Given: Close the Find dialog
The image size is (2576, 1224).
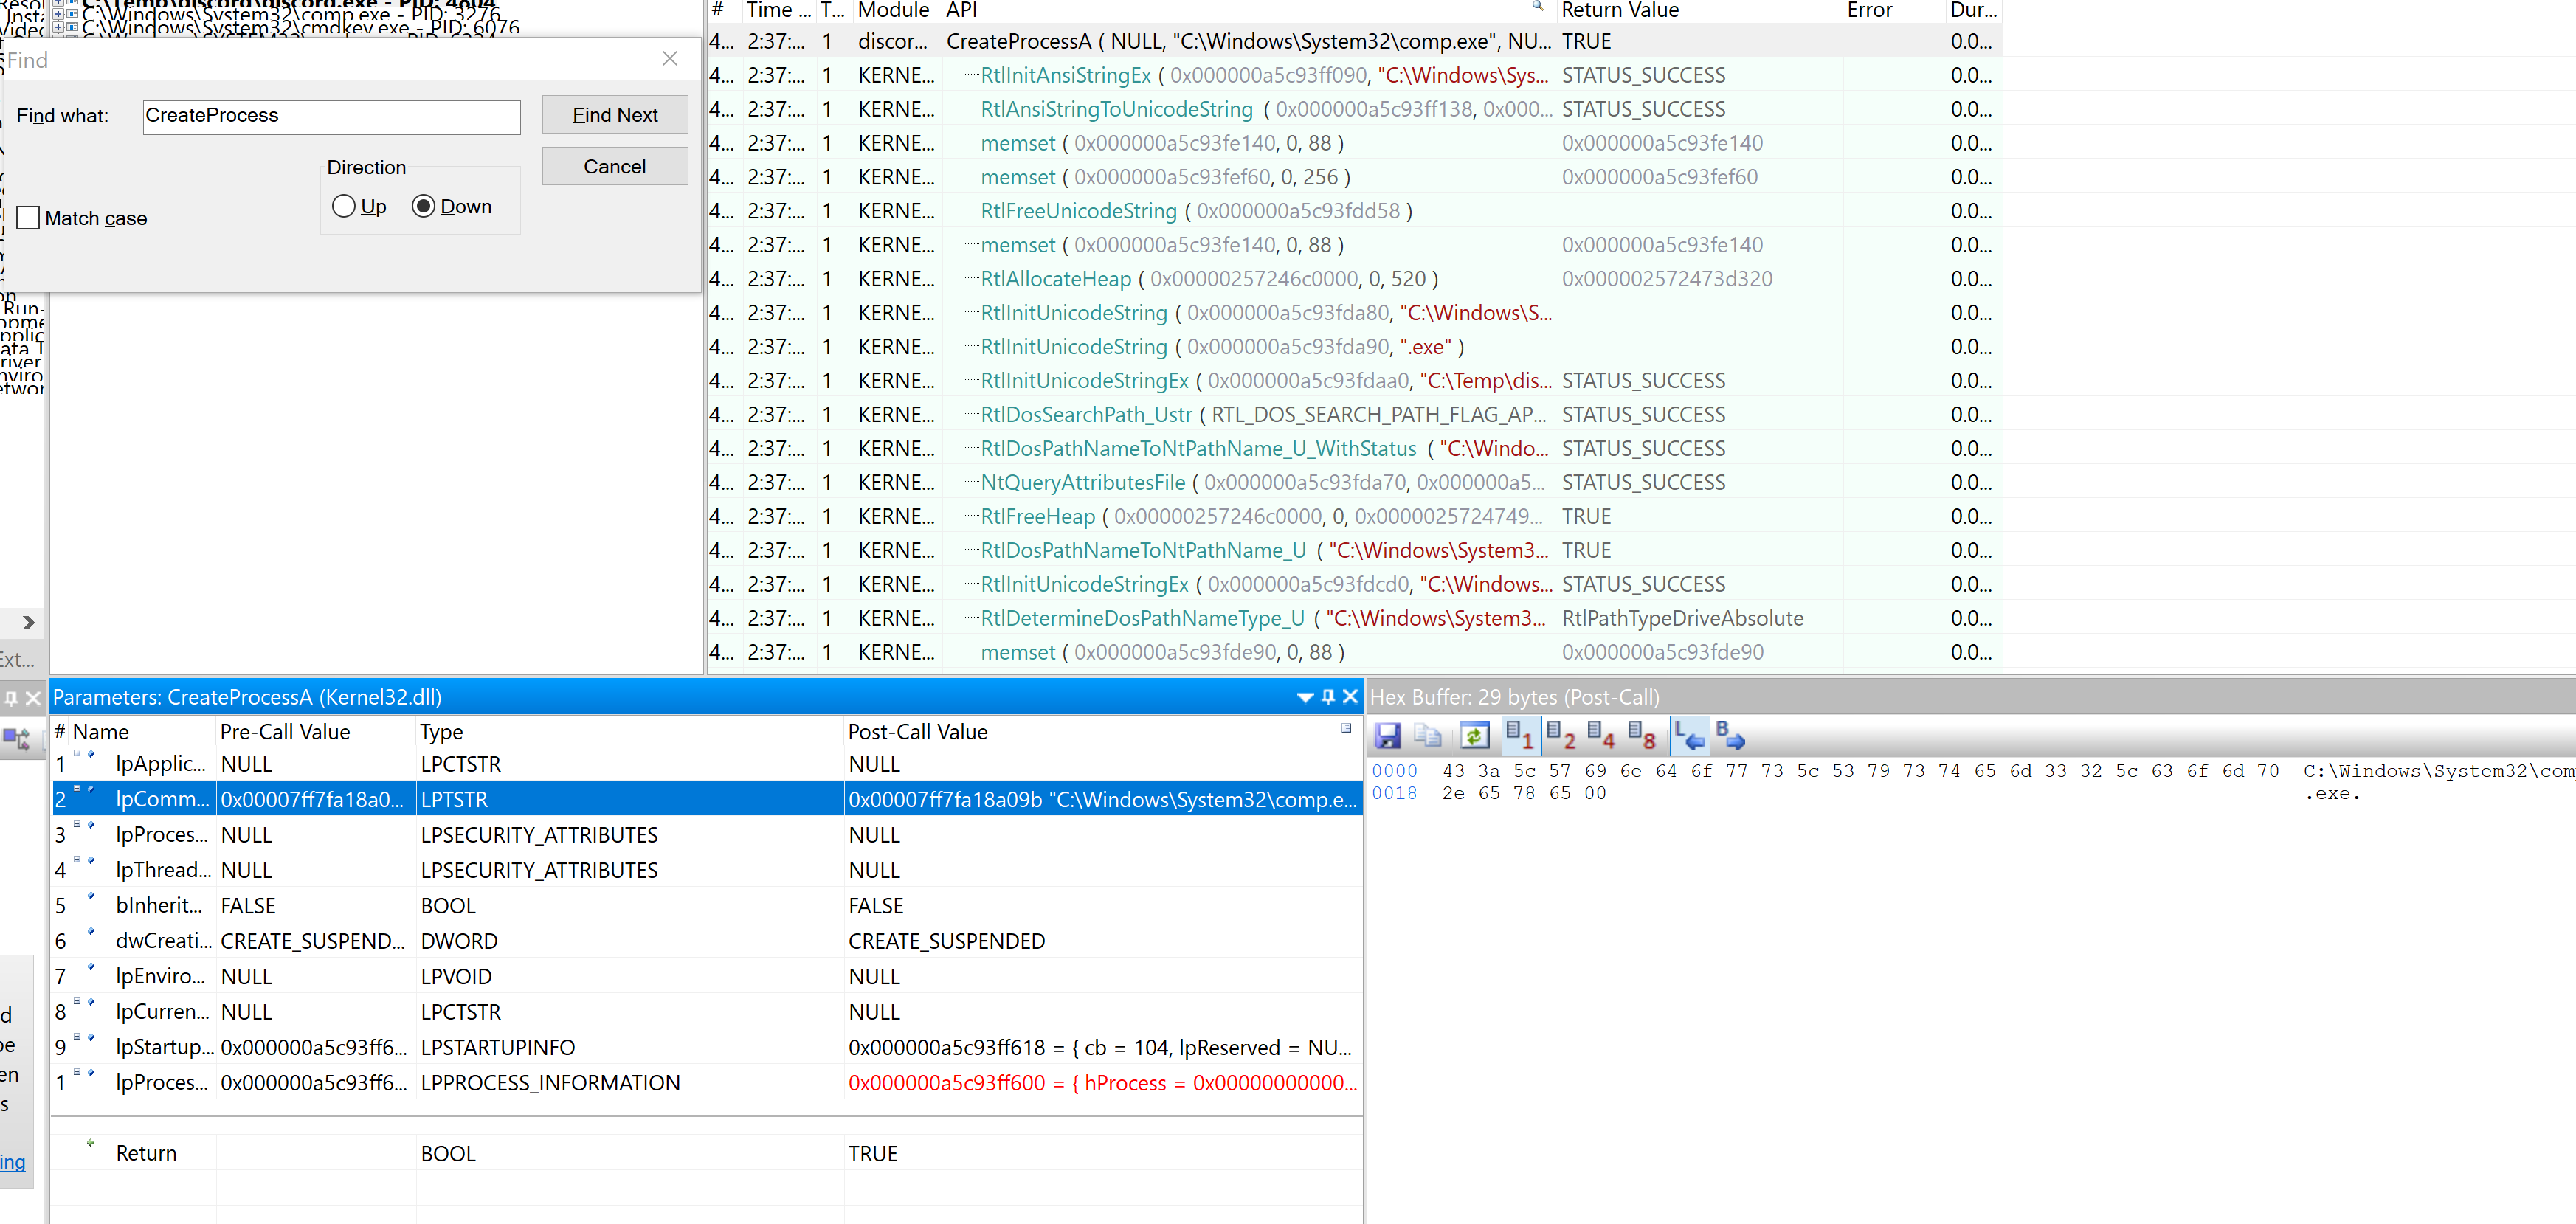Looking at the screenshot, I should click(670, 59).
